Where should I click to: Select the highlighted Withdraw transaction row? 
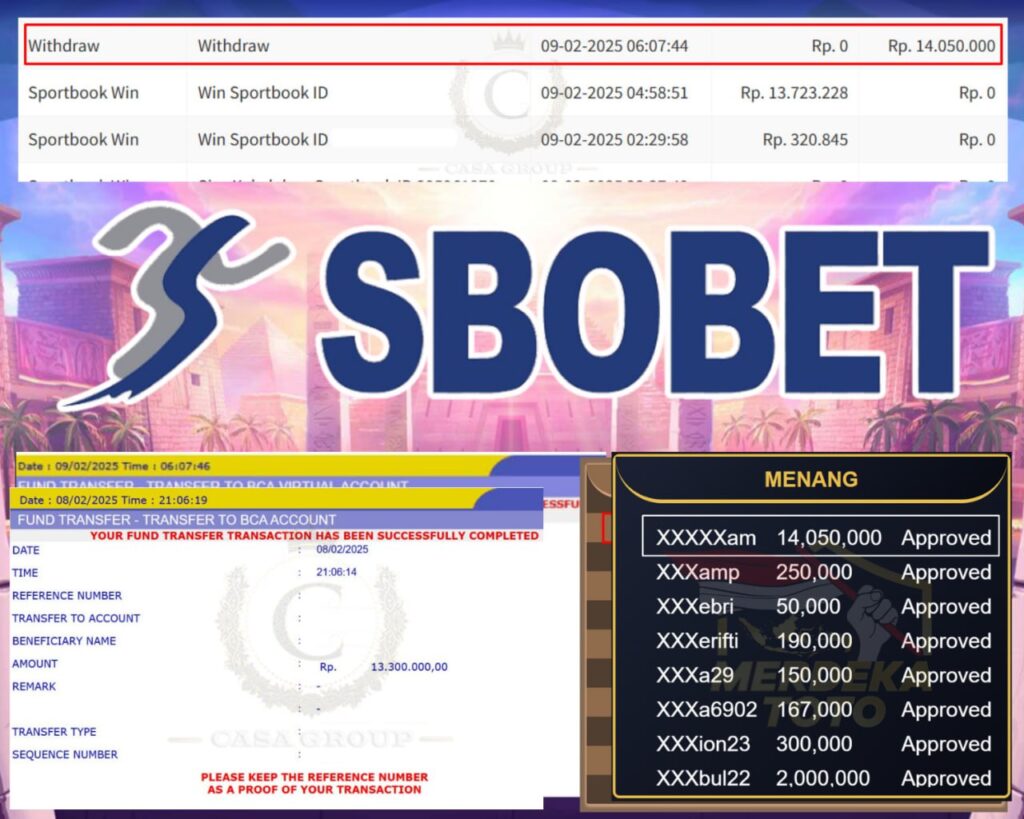click(x=512, y=46)
